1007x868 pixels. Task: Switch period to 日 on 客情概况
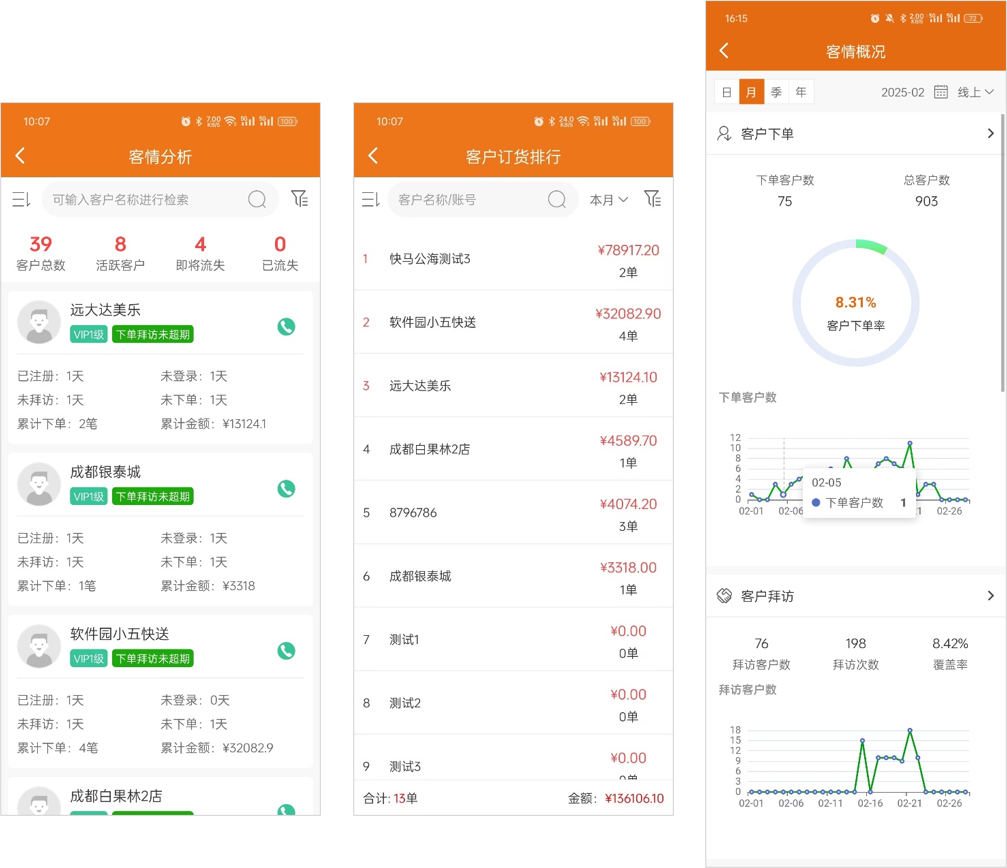[726, 91]
